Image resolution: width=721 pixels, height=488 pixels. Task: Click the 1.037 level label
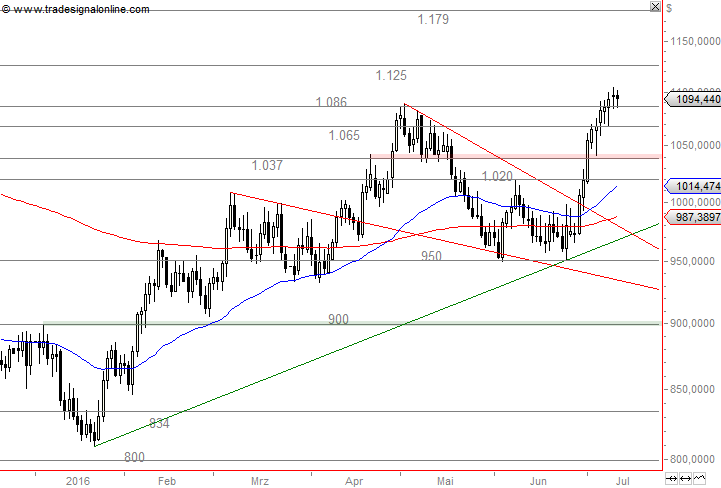[267, 165]
